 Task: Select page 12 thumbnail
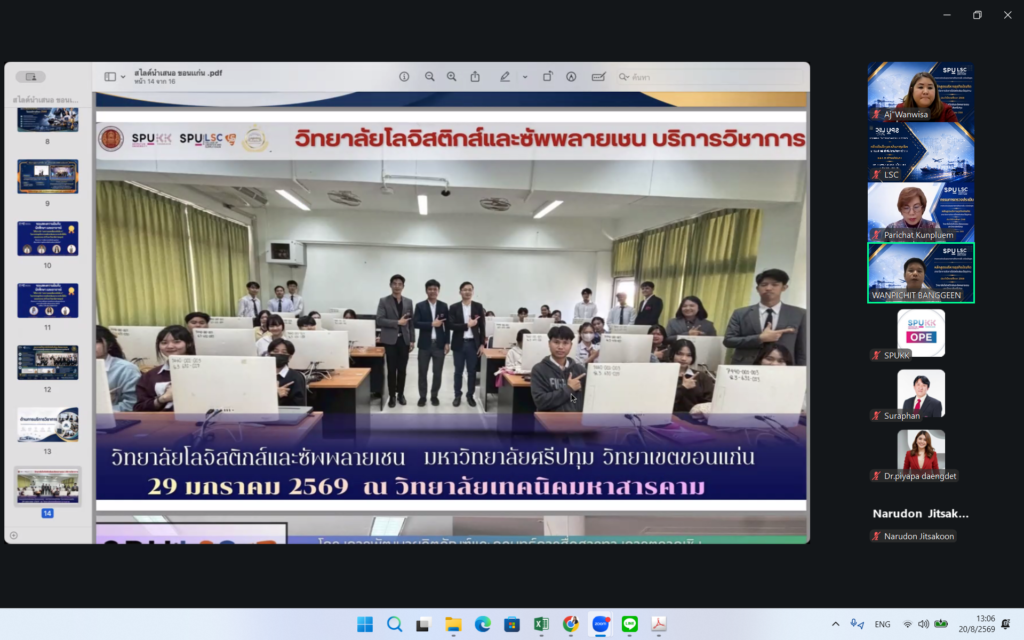tap(48, 362)
